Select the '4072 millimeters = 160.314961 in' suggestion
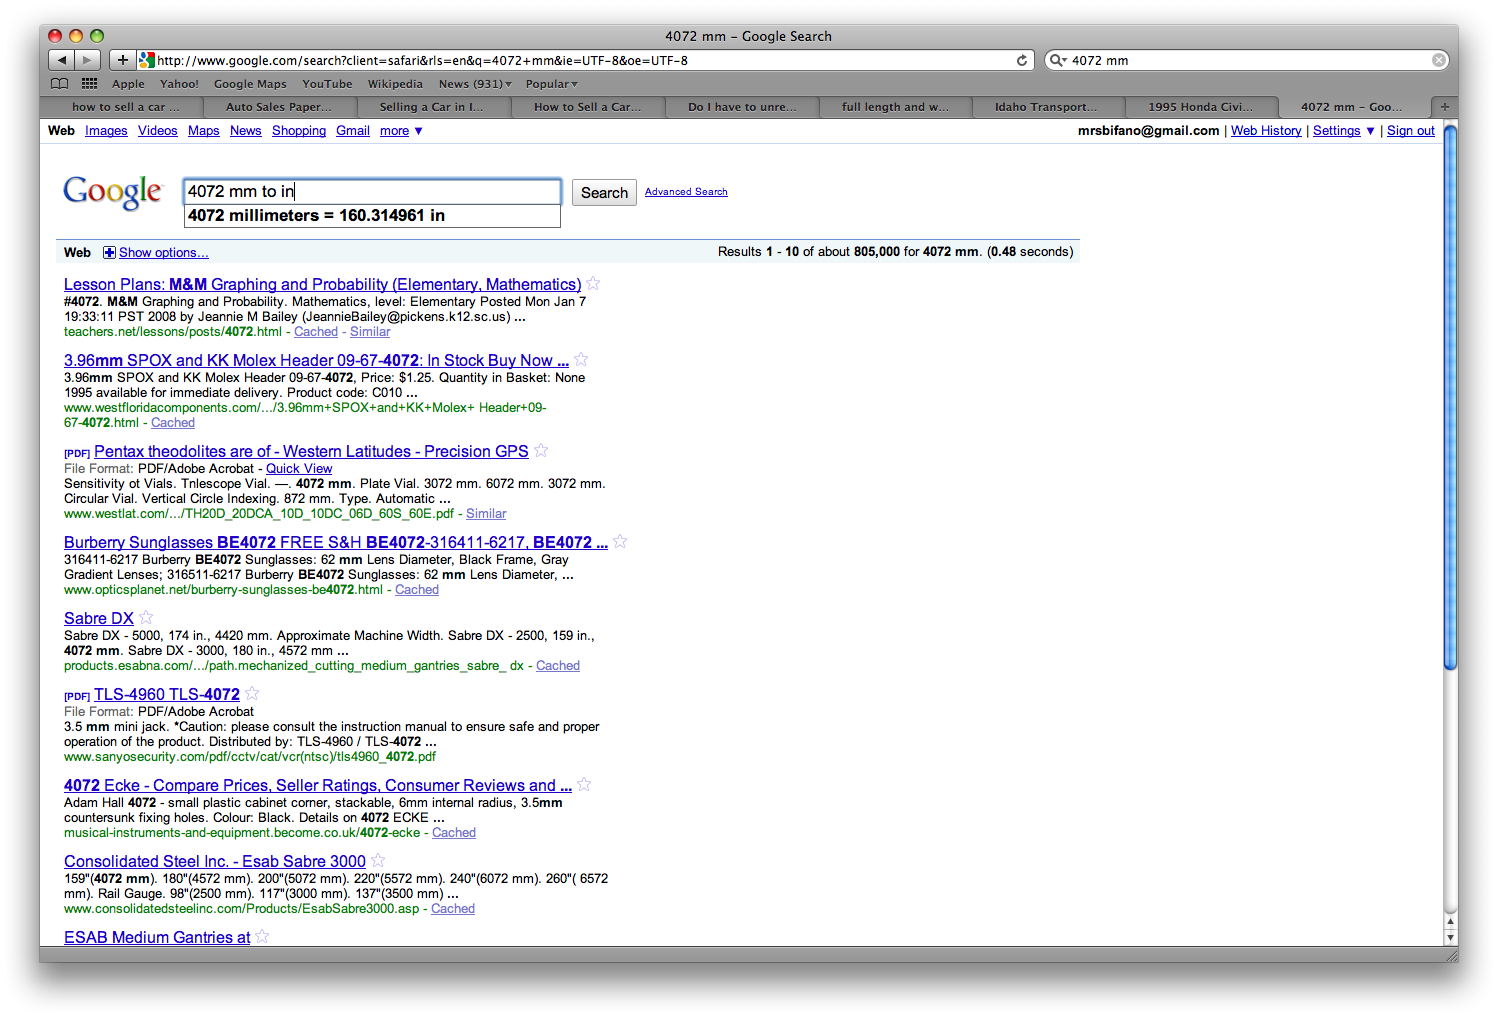 coord(372,216)
